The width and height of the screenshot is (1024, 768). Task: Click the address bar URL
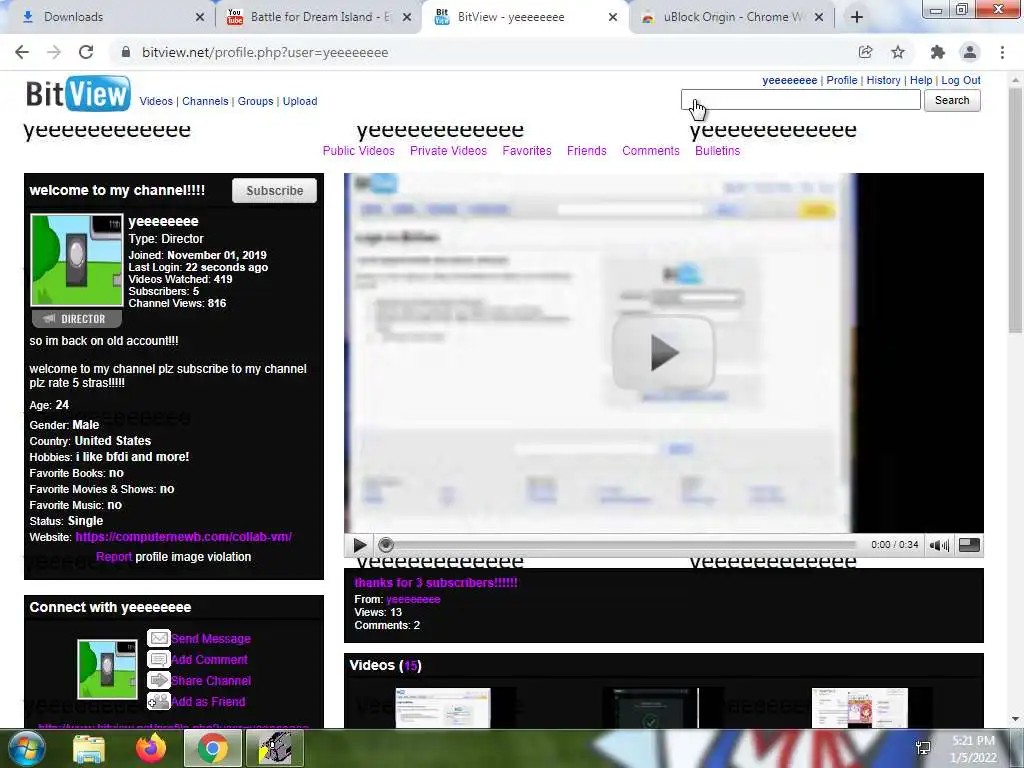pyautogui.click(x=265, y=52)
